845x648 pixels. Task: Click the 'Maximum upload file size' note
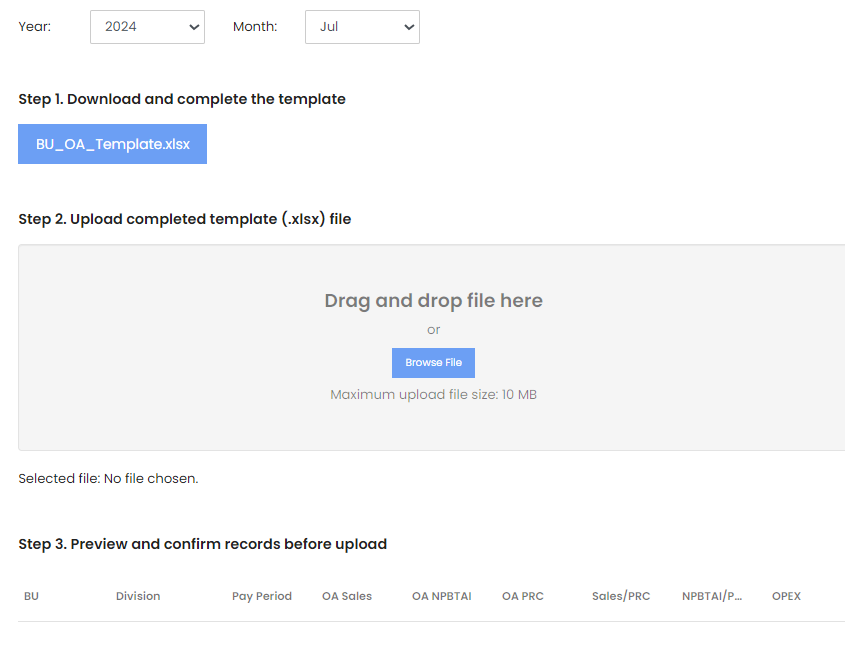433,395
